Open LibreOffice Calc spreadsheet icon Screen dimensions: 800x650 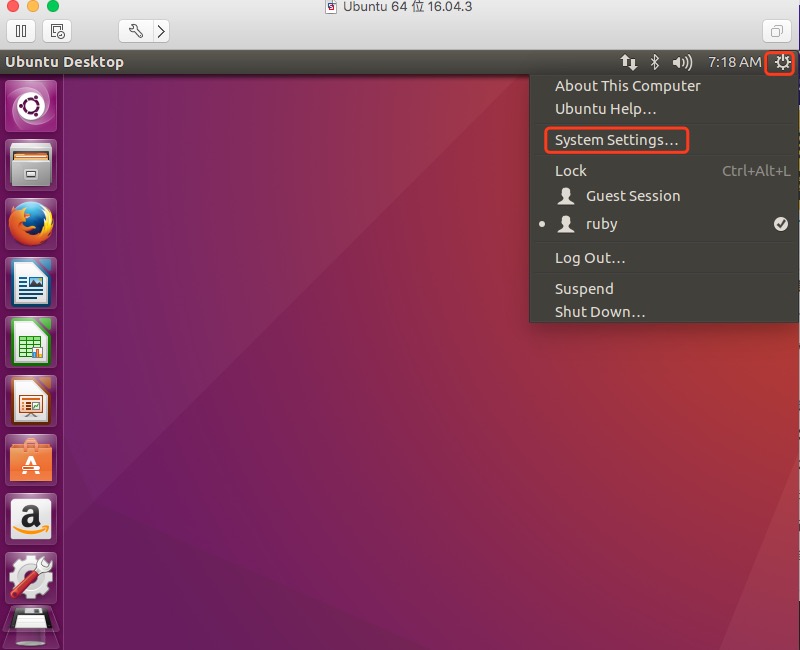31,342
